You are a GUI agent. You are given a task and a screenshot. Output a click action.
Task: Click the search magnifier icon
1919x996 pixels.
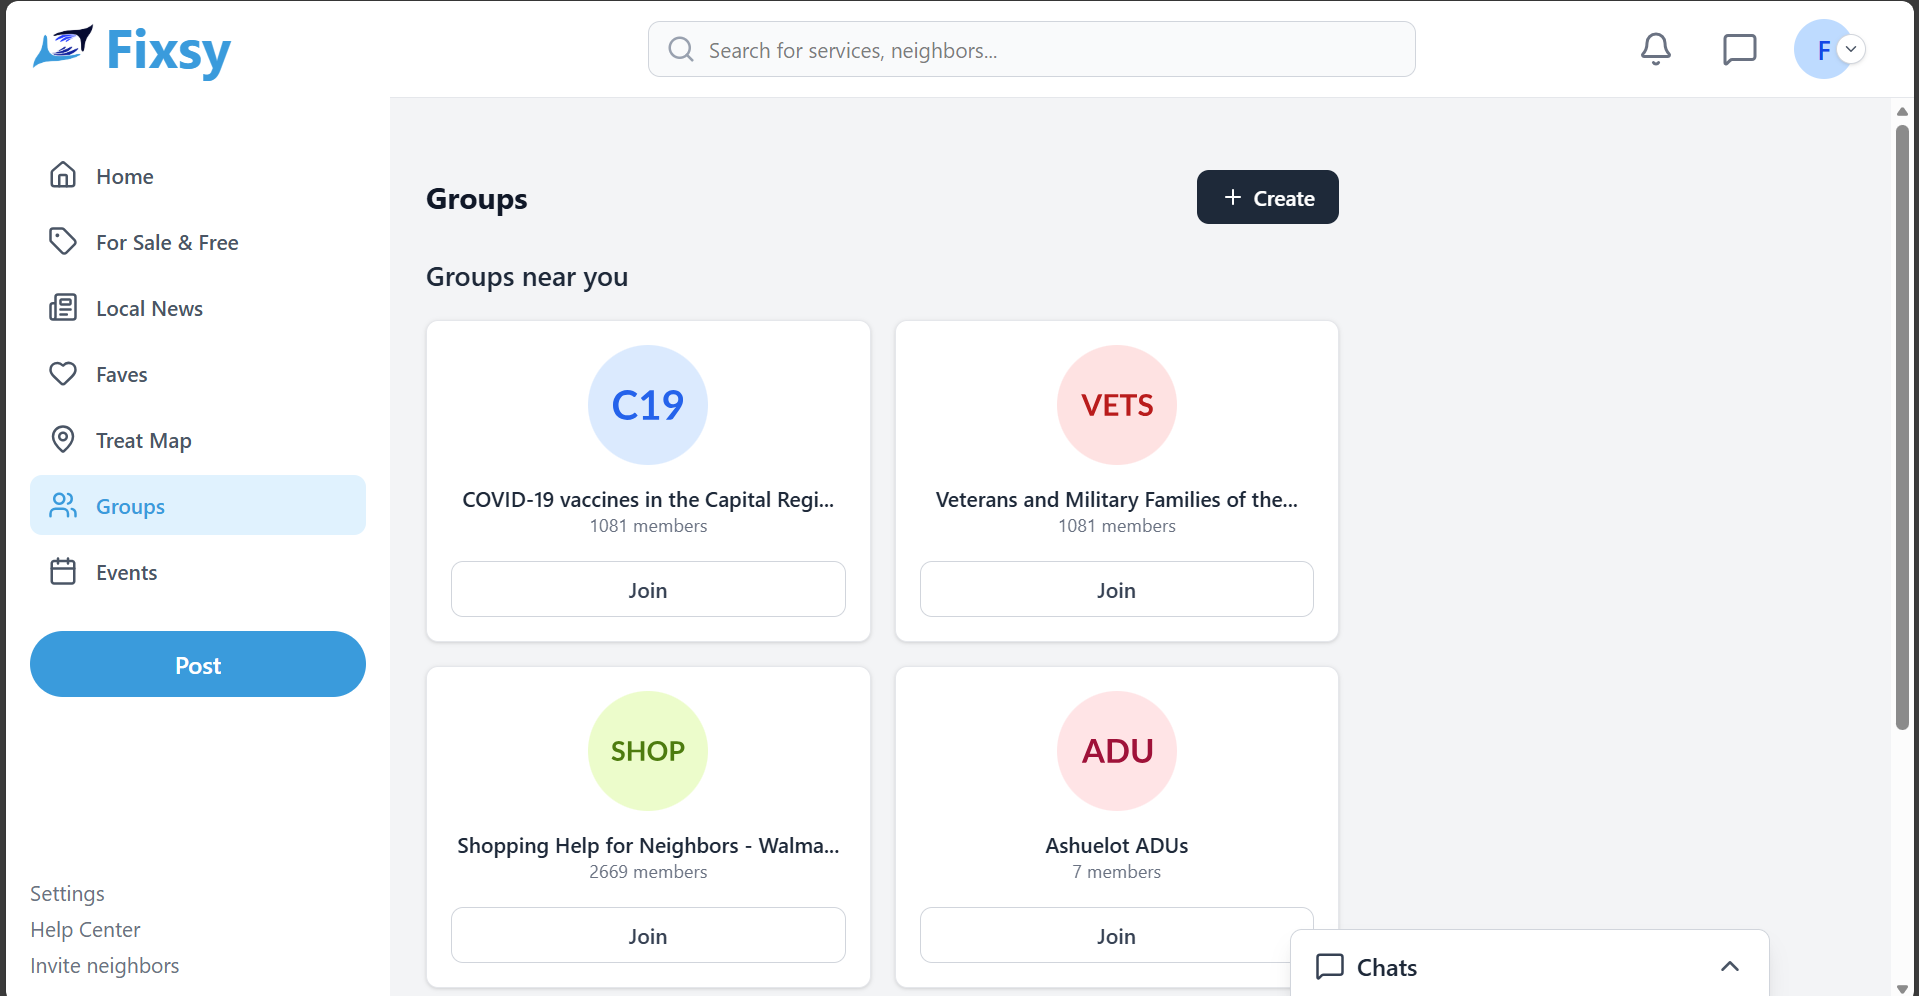681,50
